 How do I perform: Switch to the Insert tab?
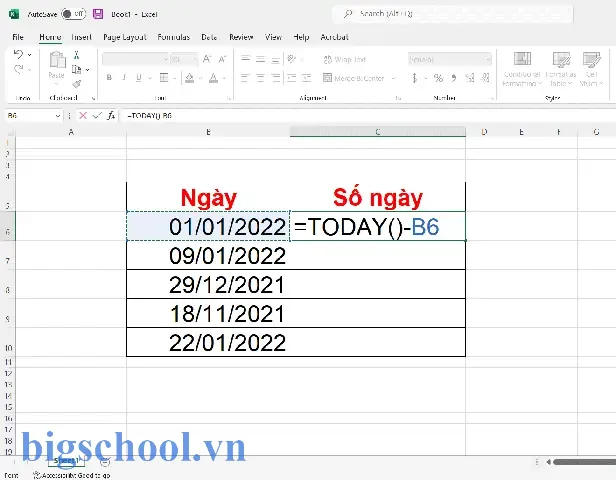click(x=81, y=37)
